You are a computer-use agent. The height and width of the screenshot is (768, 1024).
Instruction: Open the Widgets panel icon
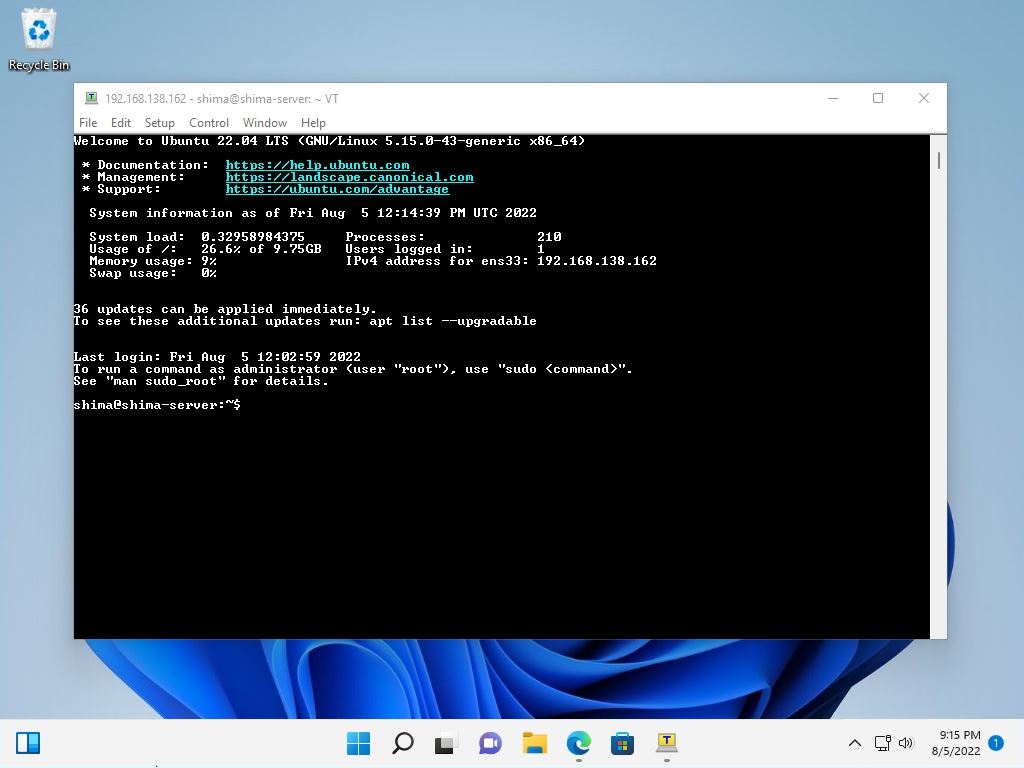[28, 743]
